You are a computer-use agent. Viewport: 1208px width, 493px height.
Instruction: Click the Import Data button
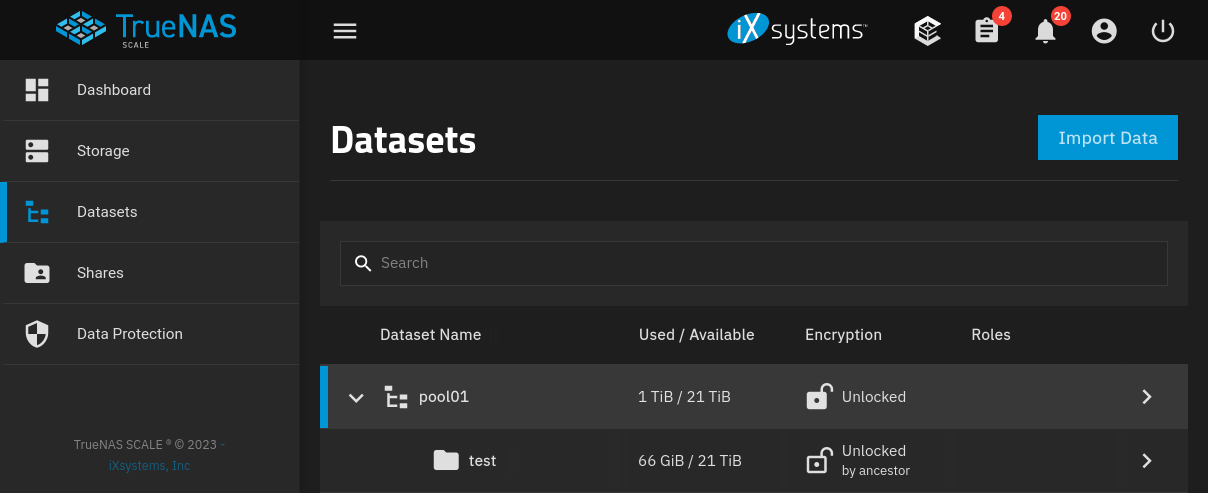(x=1108, y=138)
